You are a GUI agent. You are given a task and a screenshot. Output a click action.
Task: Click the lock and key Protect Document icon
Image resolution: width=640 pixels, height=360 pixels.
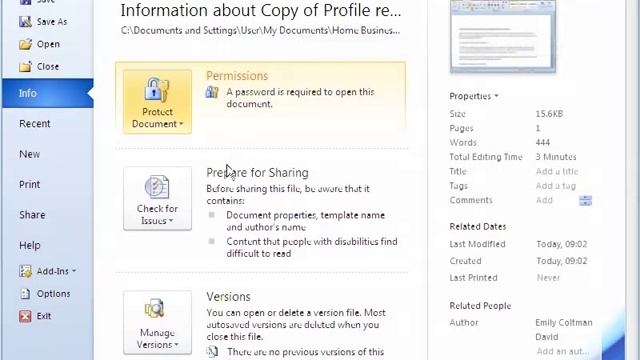(157, 89)
